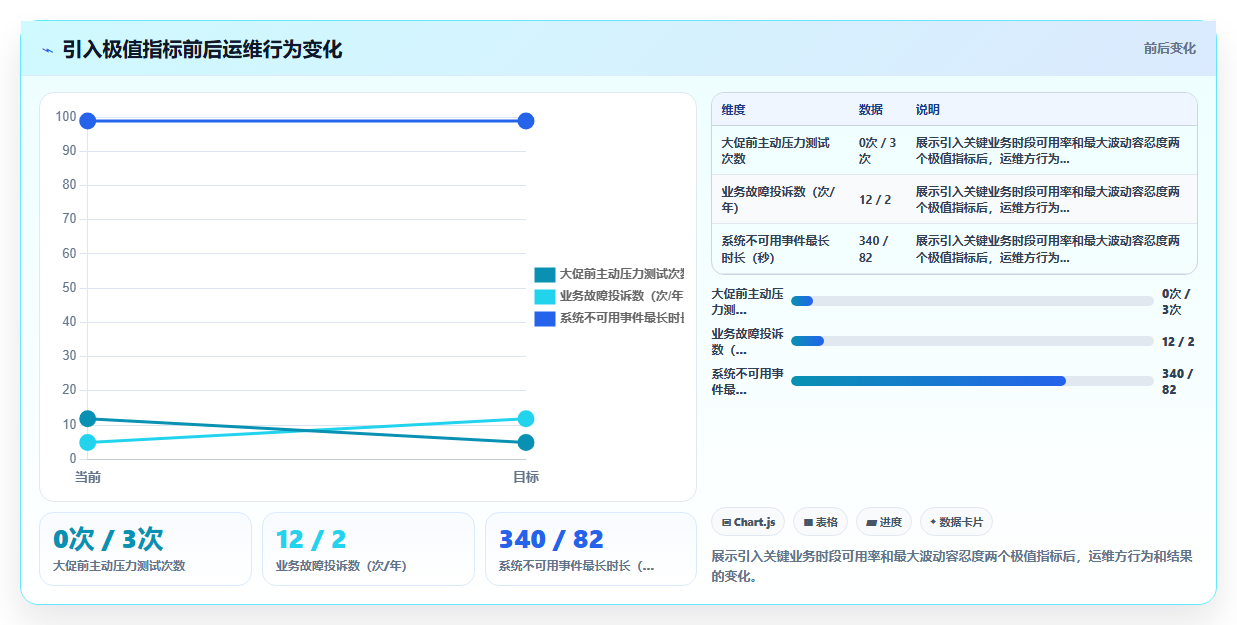The width and height of the screenshot is (1237, 625).
Task: Click the 当前 x-axis label
Action: point(88,477)
